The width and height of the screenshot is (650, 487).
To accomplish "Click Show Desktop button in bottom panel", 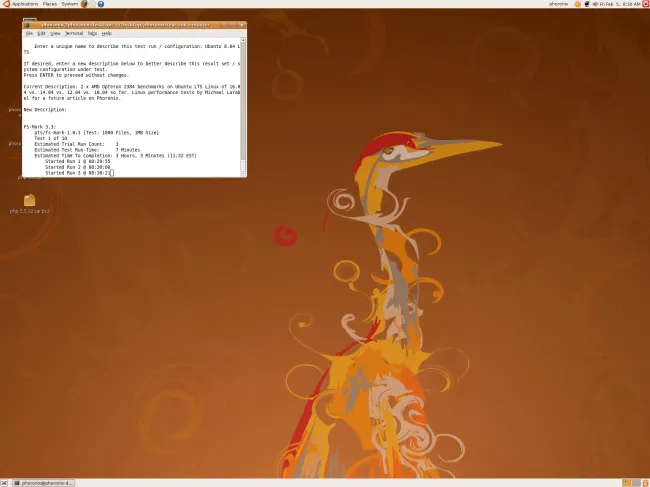I will tap(5, 482).
